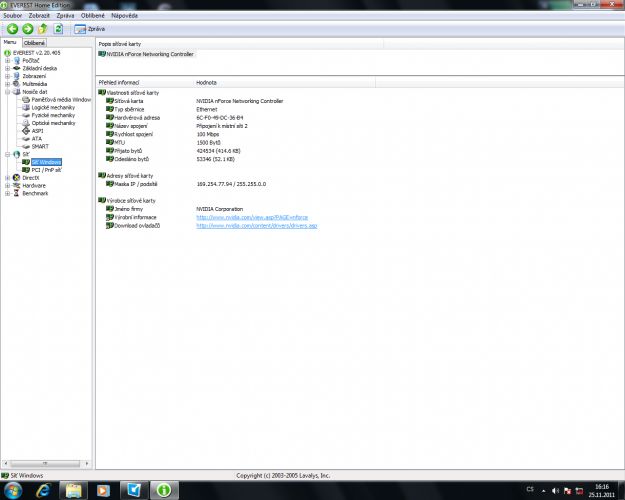Expand the DirectX tree node
The height and width of the screenshot is (500, 625).
click(7, 178)
